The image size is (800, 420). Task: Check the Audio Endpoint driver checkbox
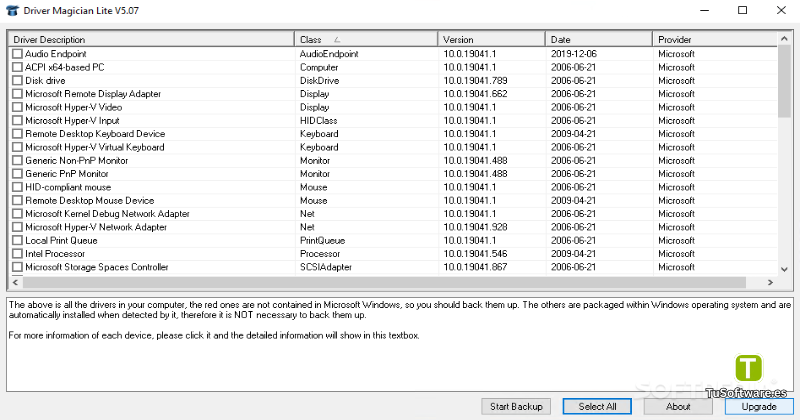[17, 54]
